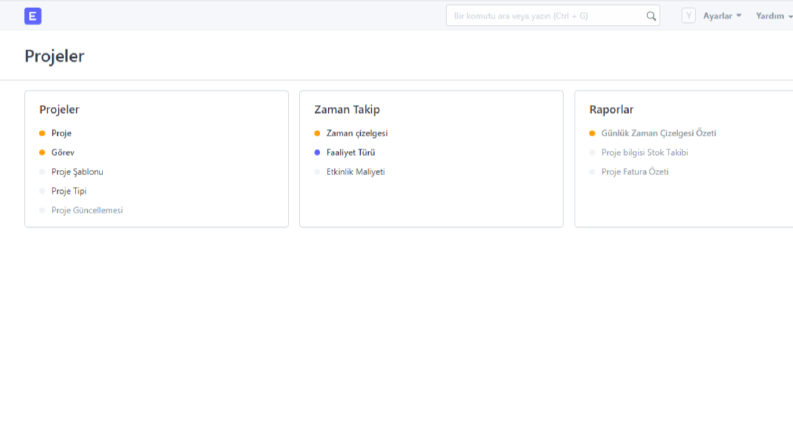Open Proje Fatura Özeti report
The height and width of the screenshot is (446, 793).
point(635,172)
